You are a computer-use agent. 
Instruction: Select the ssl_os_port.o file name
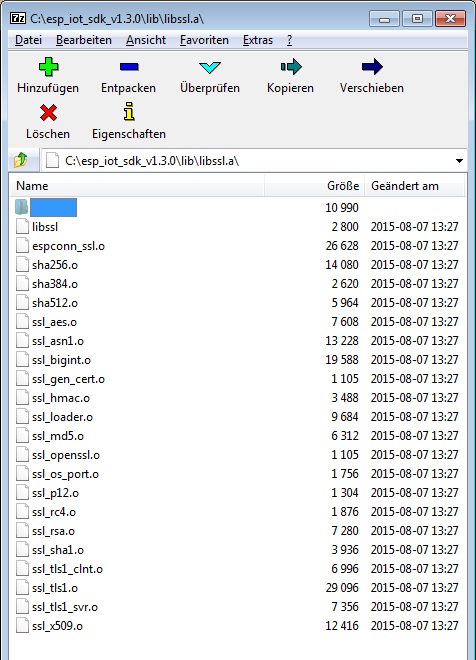pos(66,474)
